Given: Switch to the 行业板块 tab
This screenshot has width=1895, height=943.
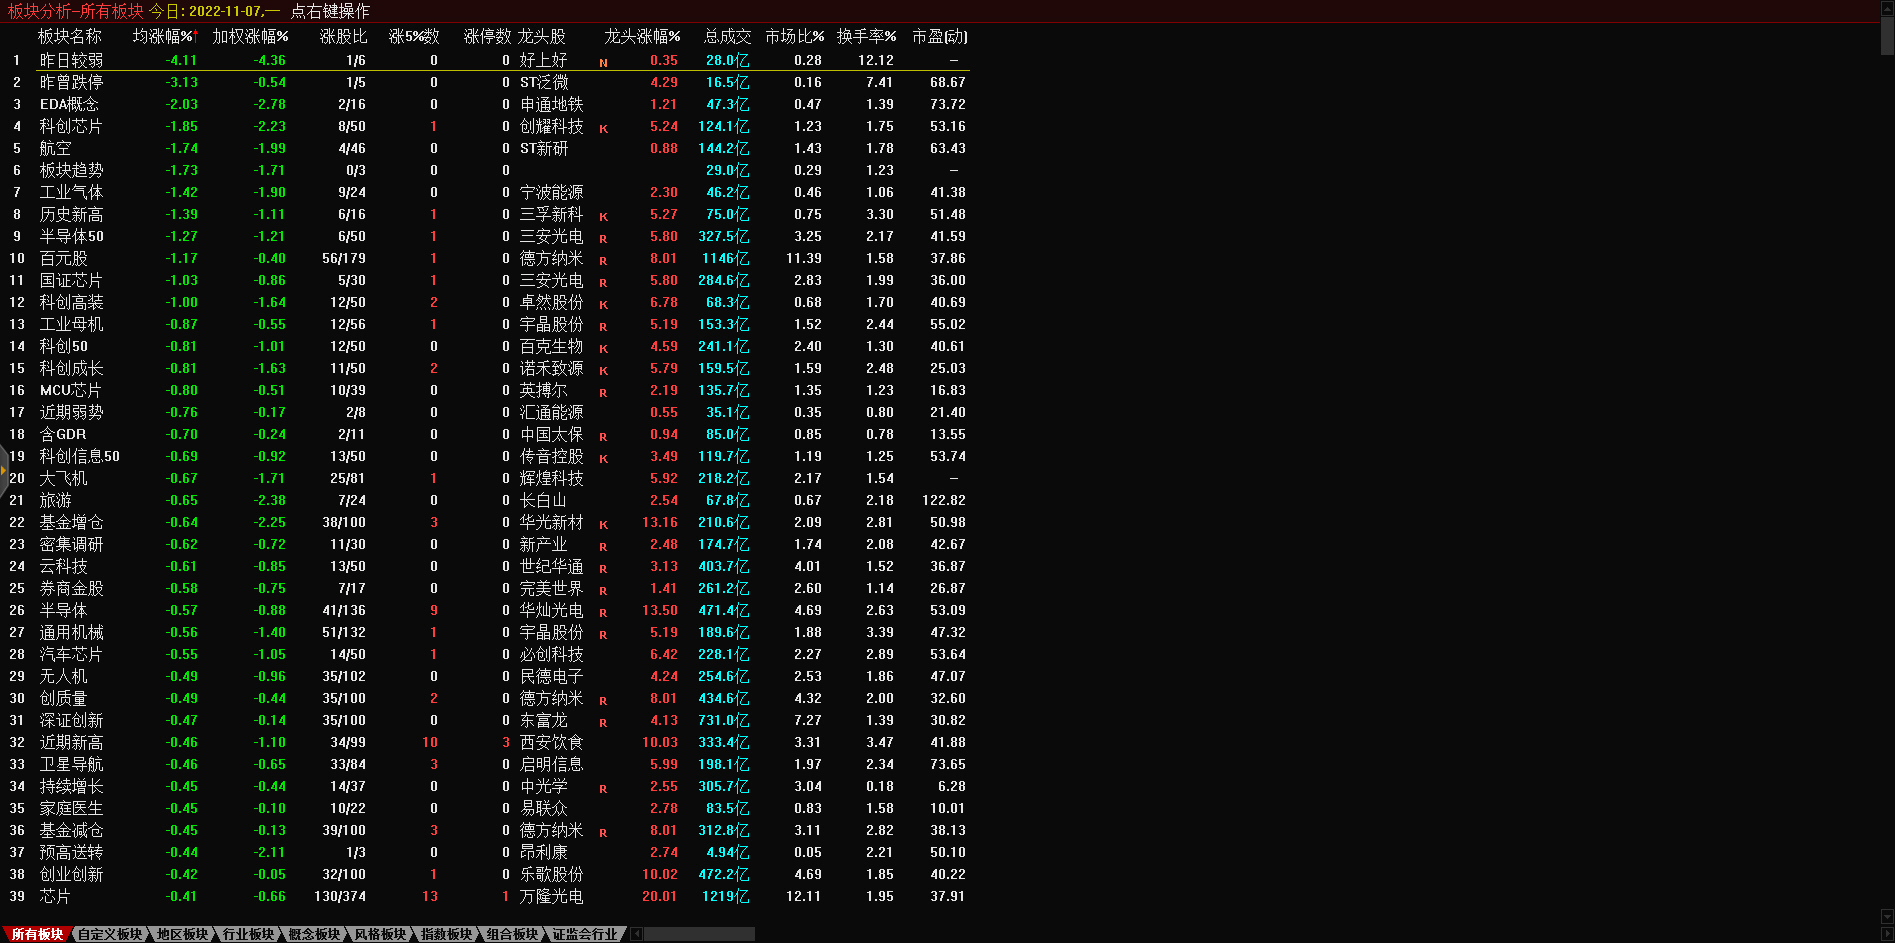Looking at the screenshot, I should 248,934.
